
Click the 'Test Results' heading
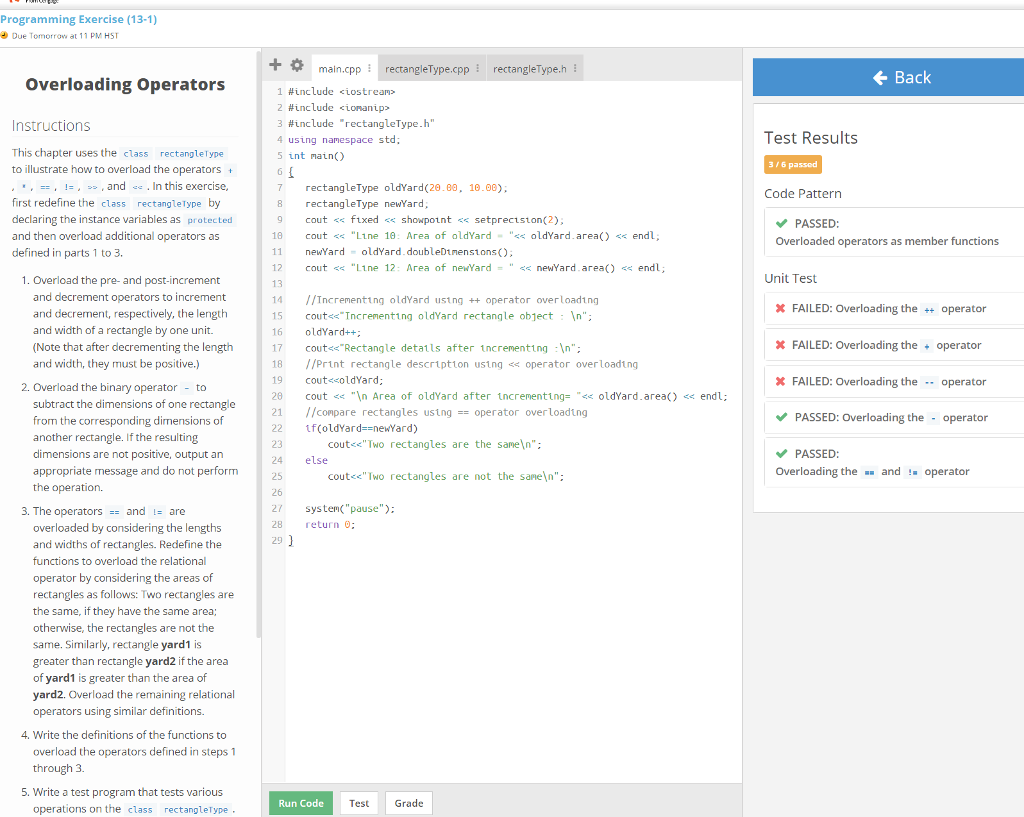click(810, 138)
